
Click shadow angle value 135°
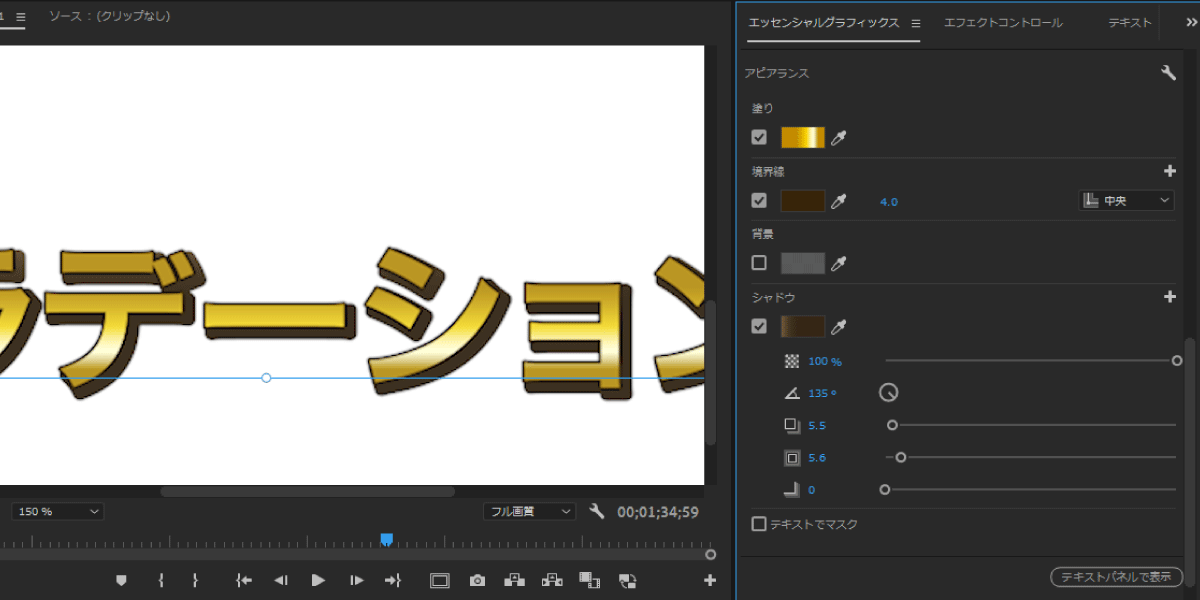[x=823, y=393]
